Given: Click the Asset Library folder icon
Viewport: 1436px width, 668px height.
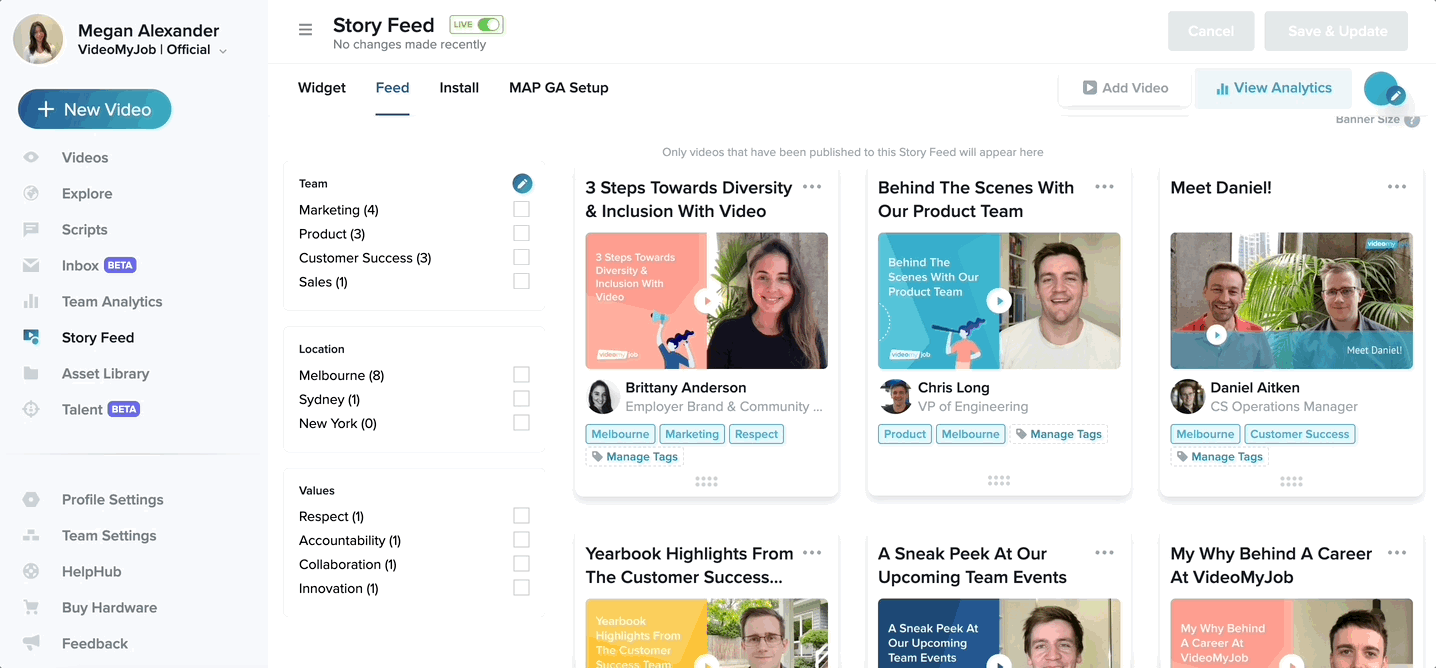Looking at the screenshot, I should pyautogui.click(x=31, y=373).
